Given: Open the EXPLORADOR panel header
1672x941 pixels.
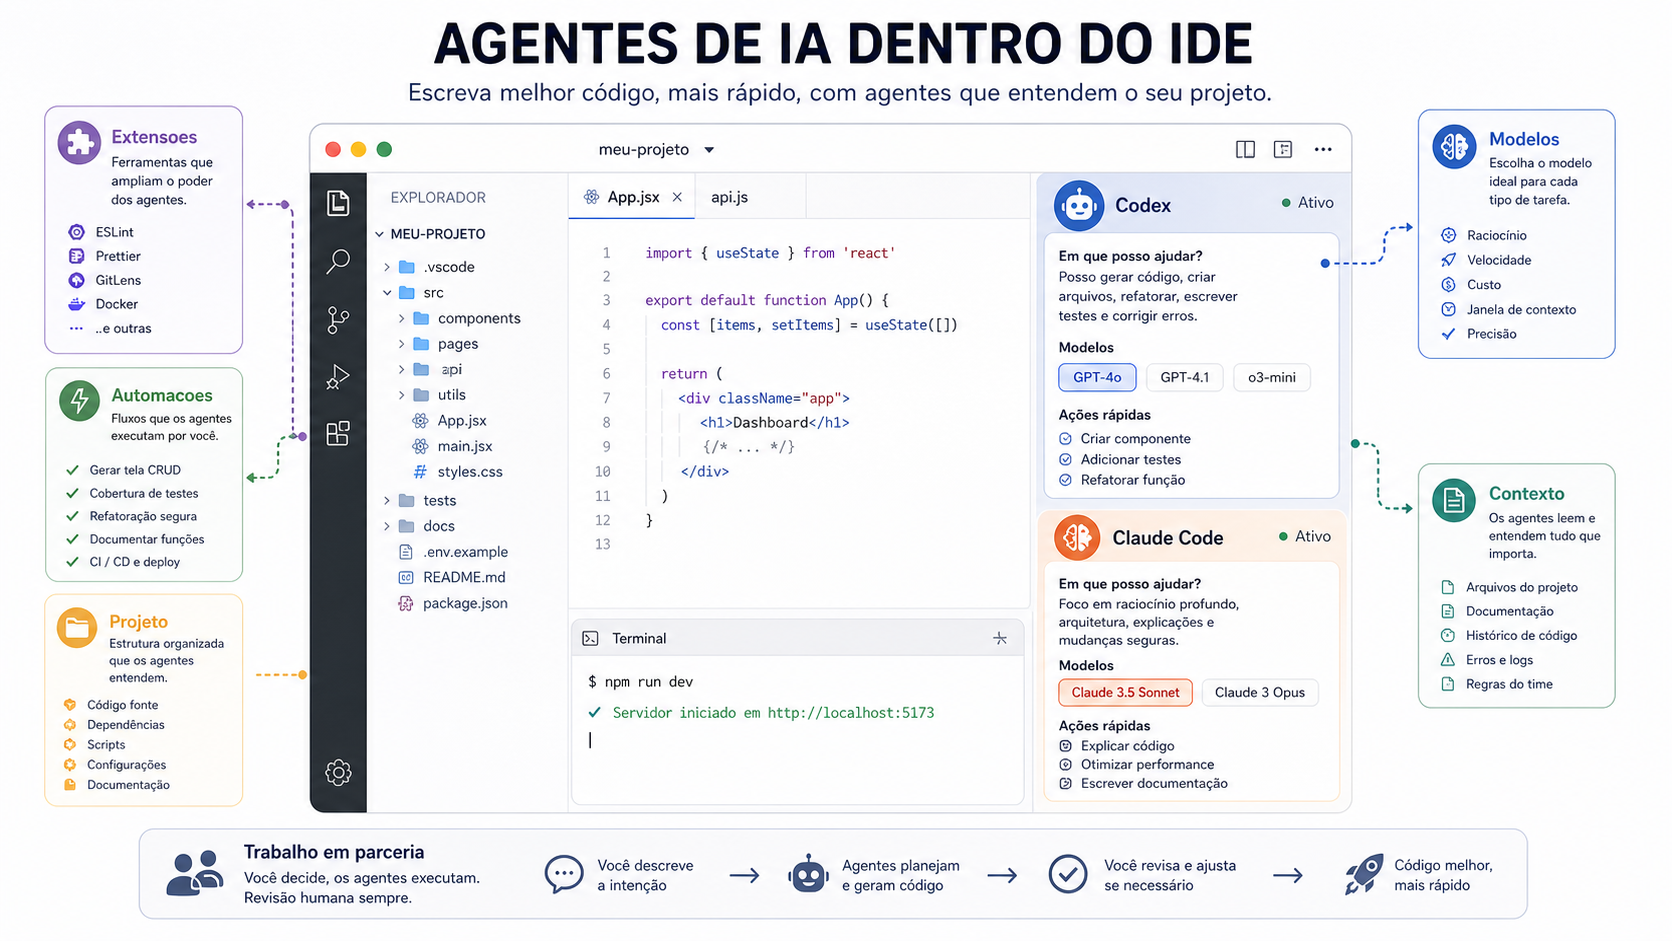Looking at the screenshot, I should tap(438, 197).
